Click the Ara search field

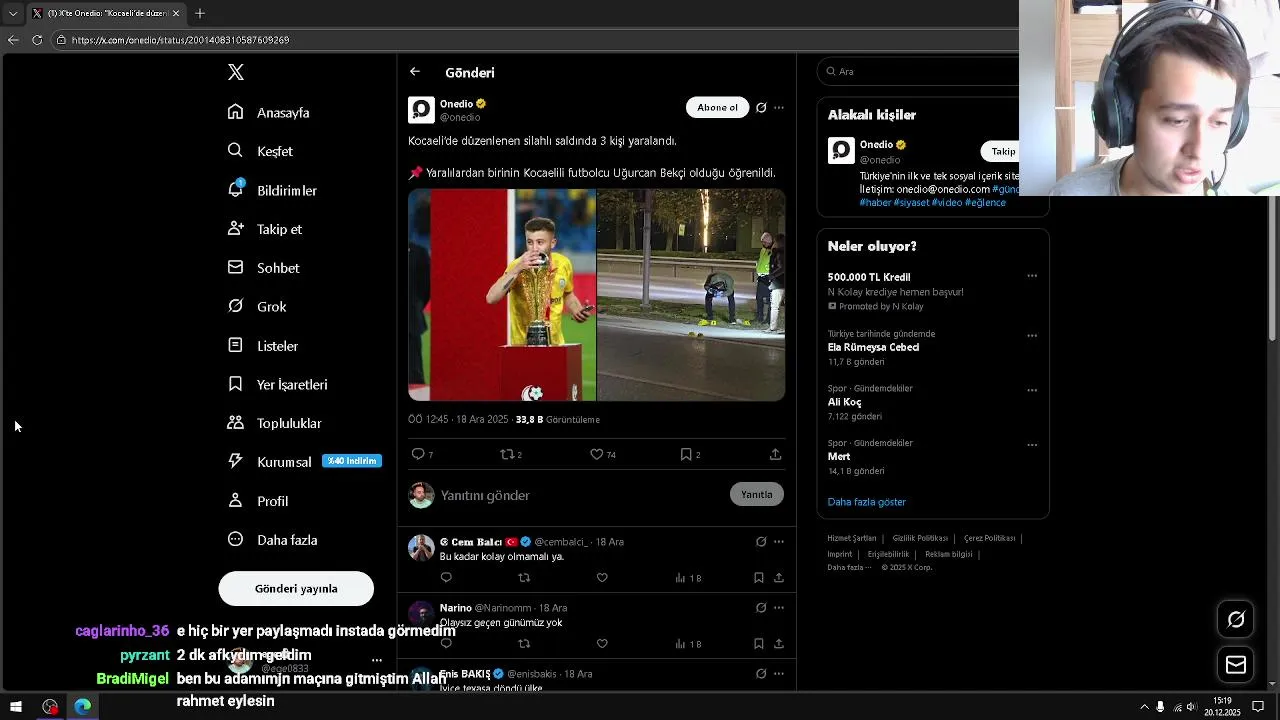[x=920, y=71]
